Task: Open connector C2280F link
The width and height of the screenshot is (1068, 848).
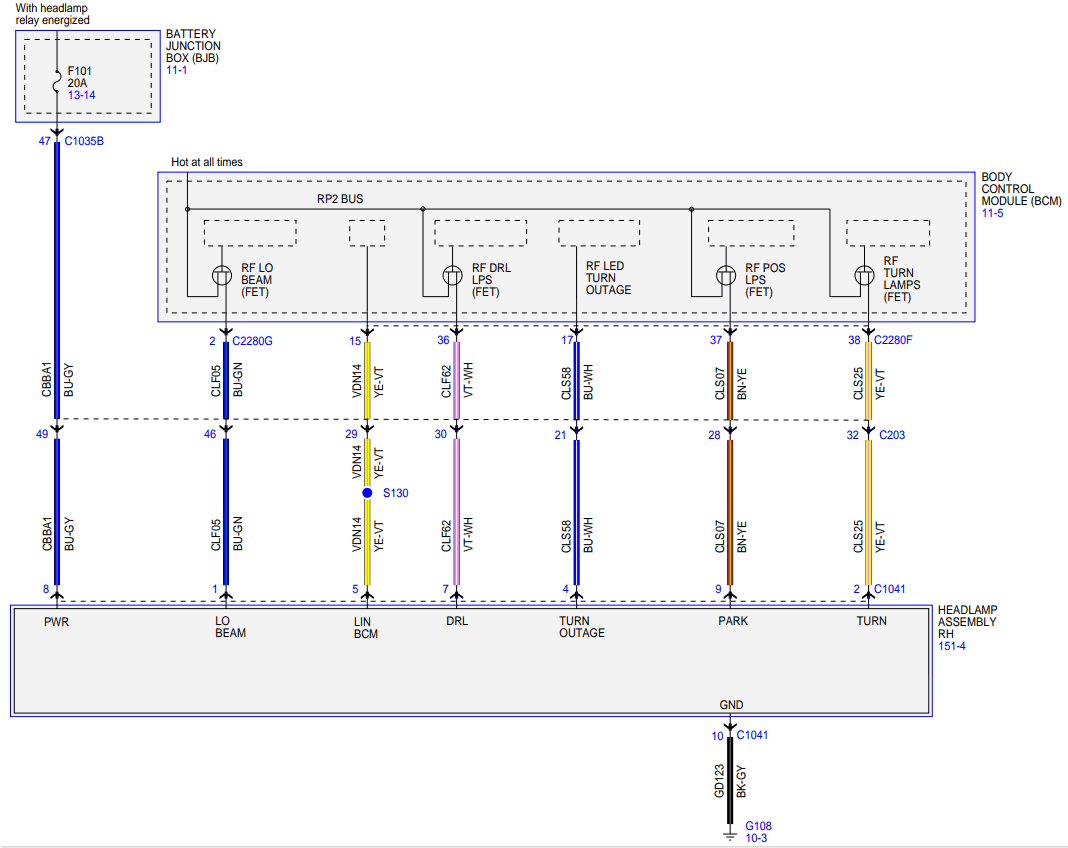Action: (893, 340)
